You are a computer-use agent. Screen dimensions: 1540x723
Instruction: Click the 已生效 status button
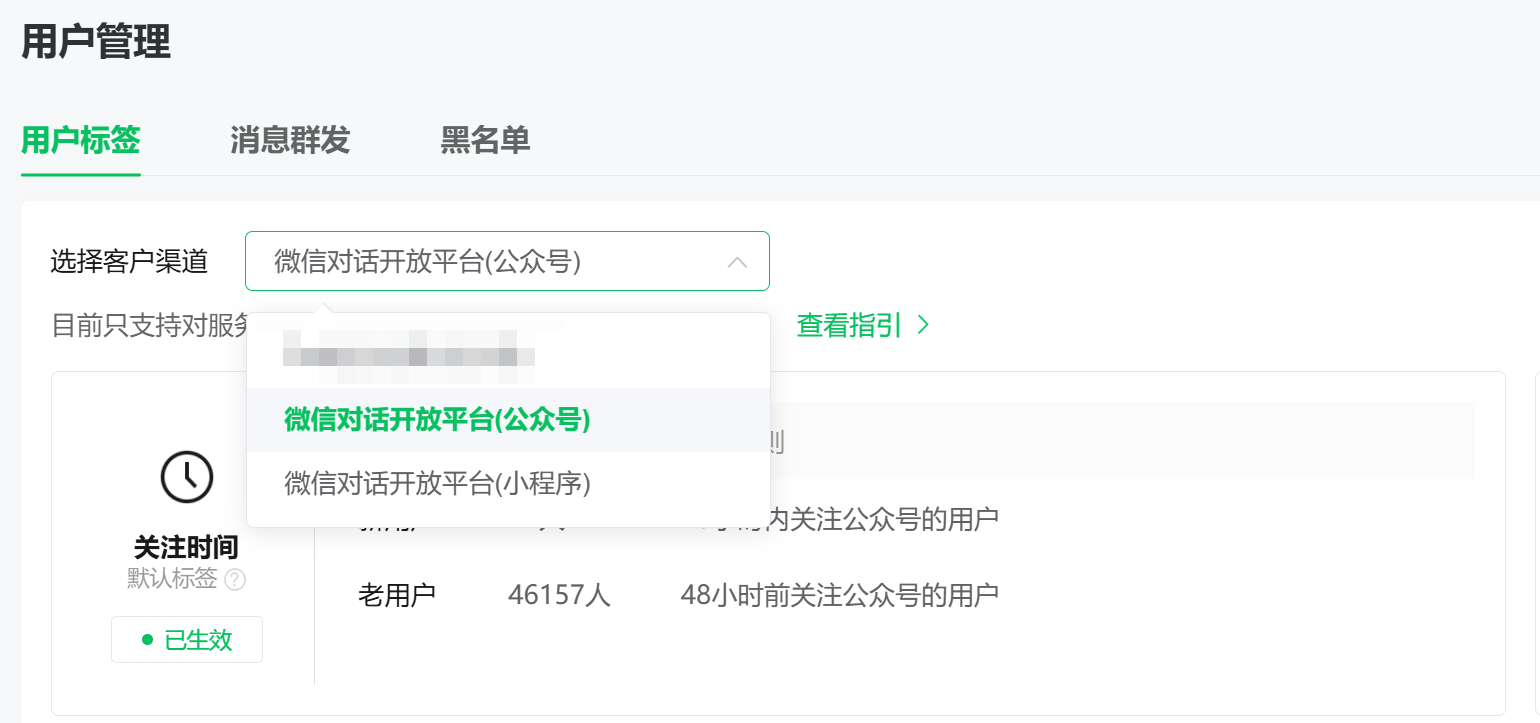click(x=187, y=640)
